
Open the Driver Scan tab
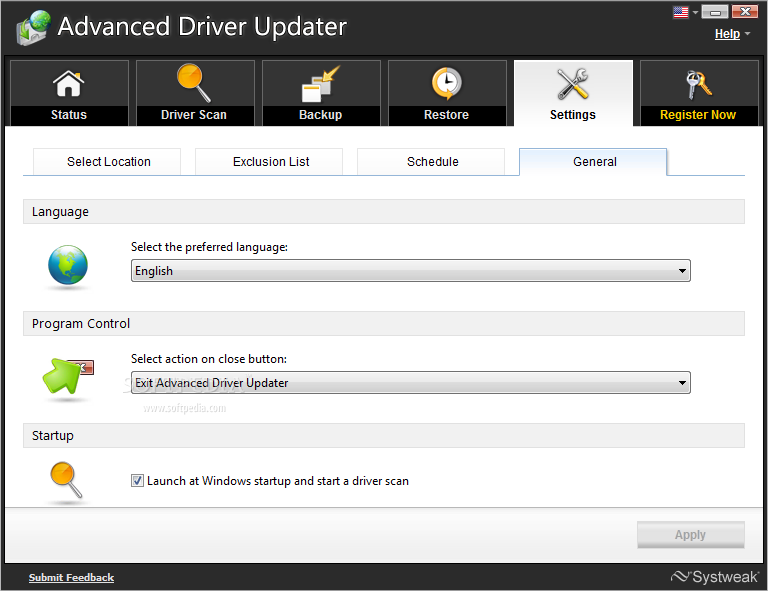195,93
